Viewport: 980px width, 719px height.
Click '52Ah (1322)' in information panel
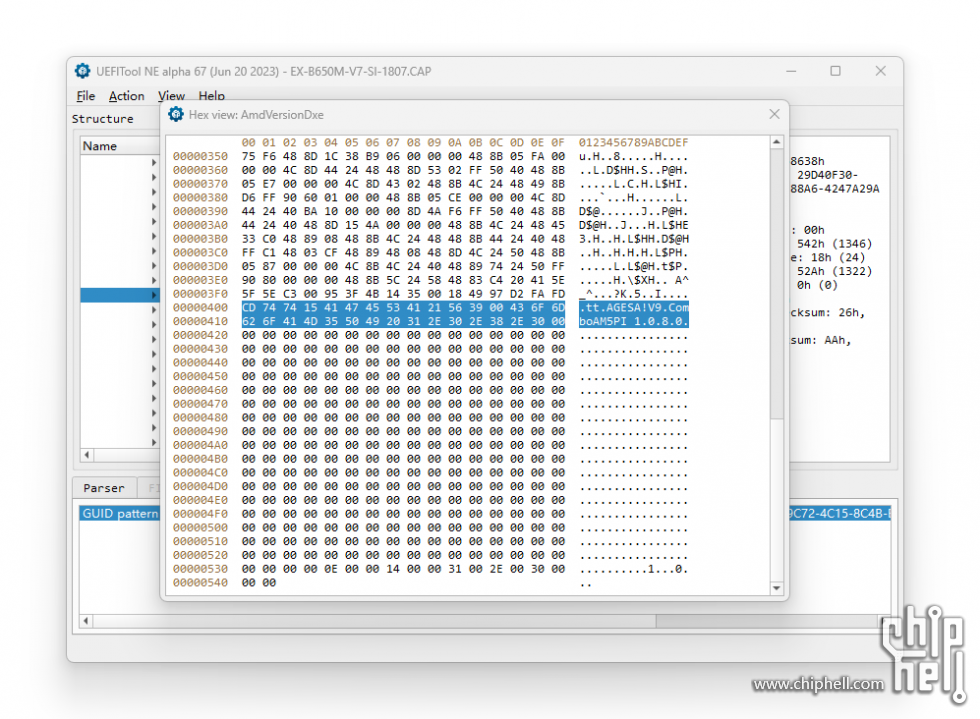point(834,271)
